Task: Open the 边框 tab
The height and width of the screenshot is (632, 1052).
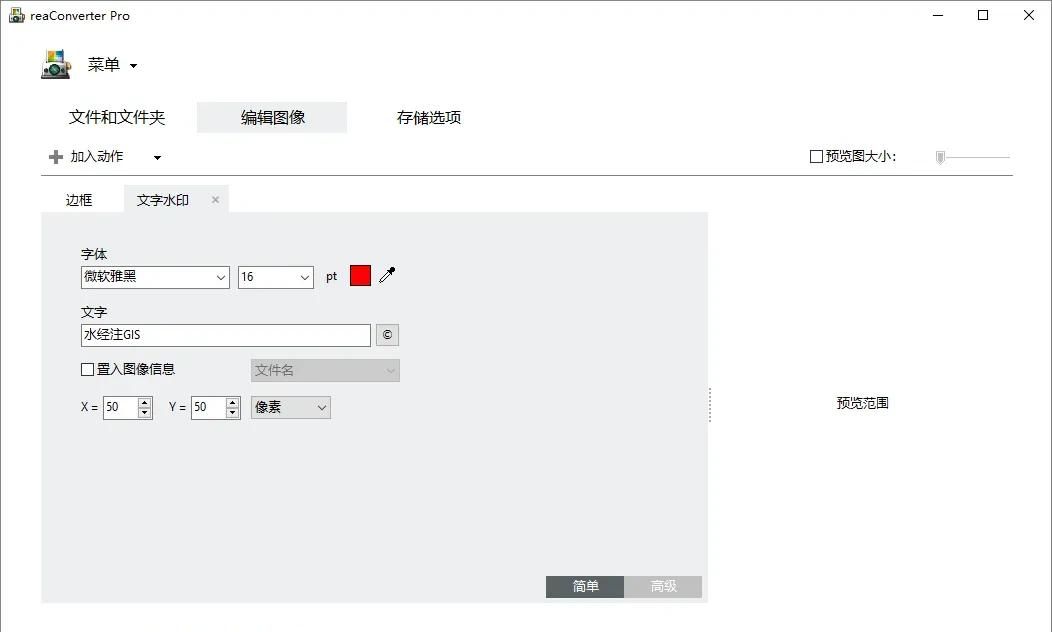Action: pyautogui.click(x=79, y=199)
